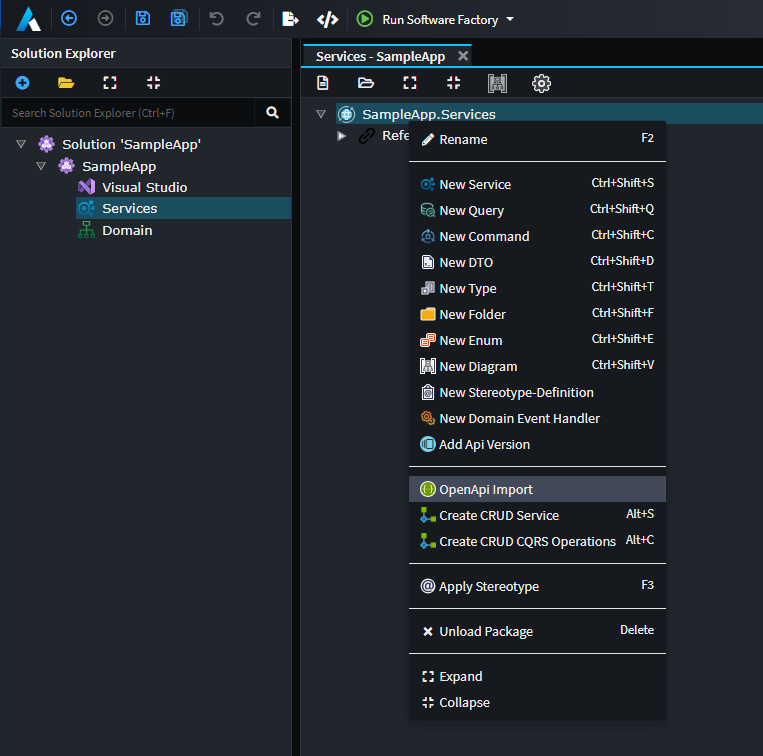Viewport: 763px width, 756px height.
Task: Click the Solution Explorer blue add icon
Action: pos(22,83)
